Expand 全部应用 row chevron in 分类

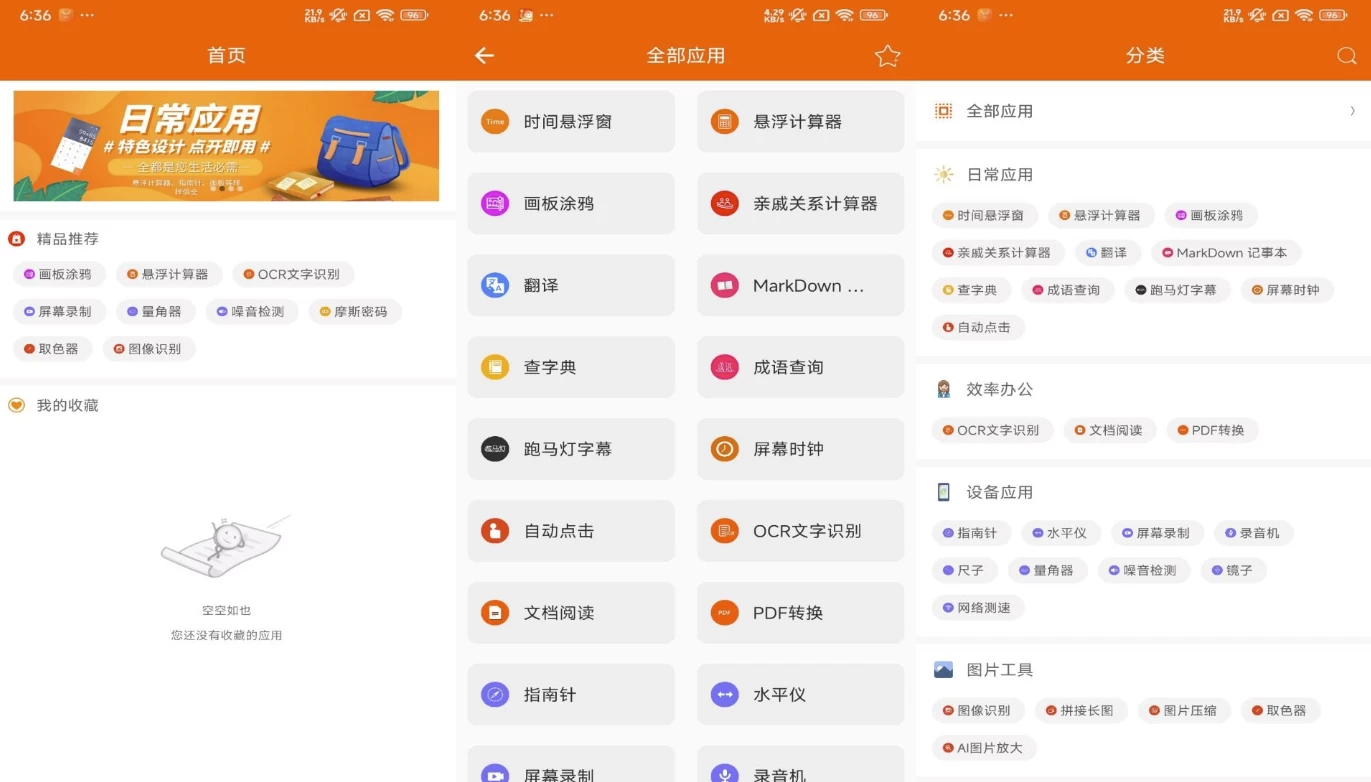click(1352, 111)
